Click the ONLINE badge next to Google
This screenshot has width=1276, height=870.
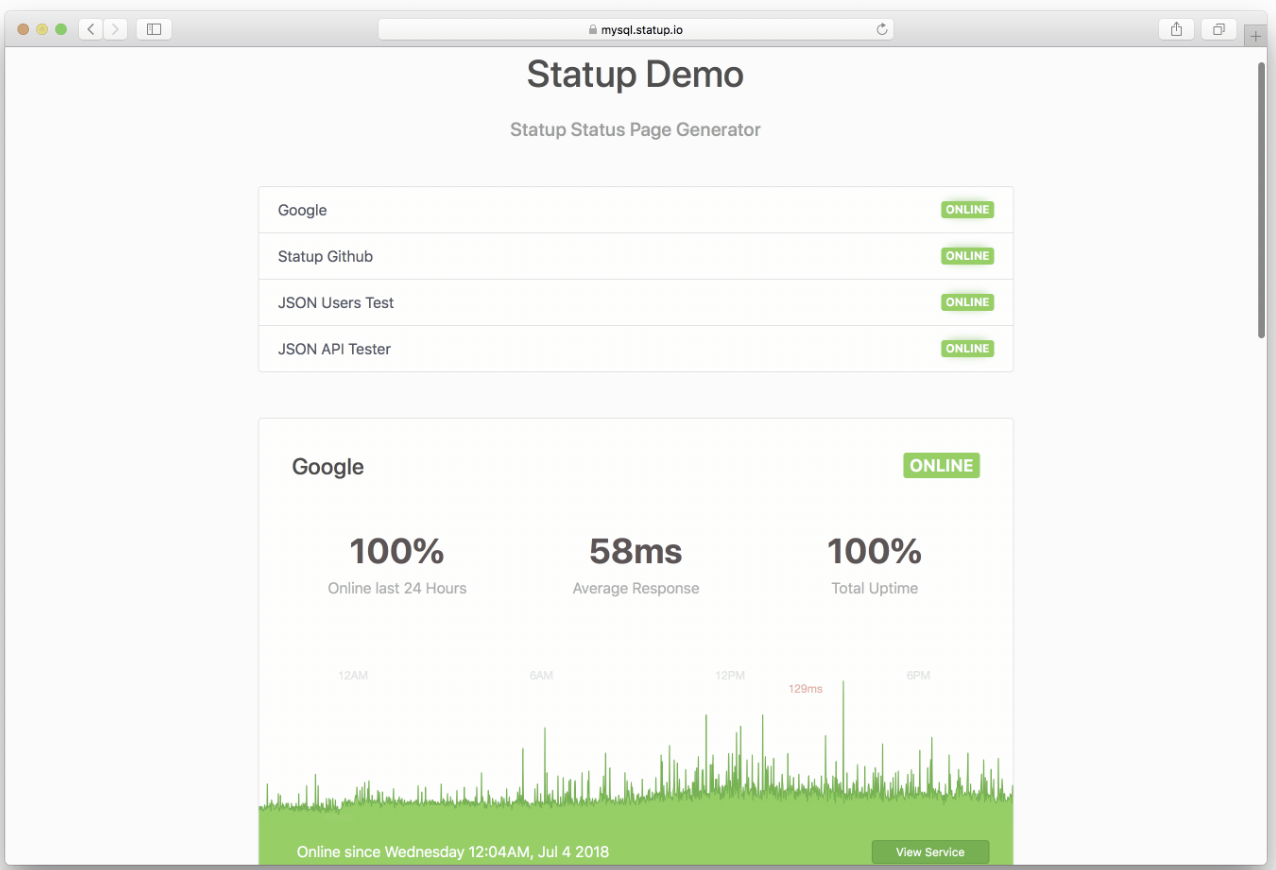click(966, 209)
